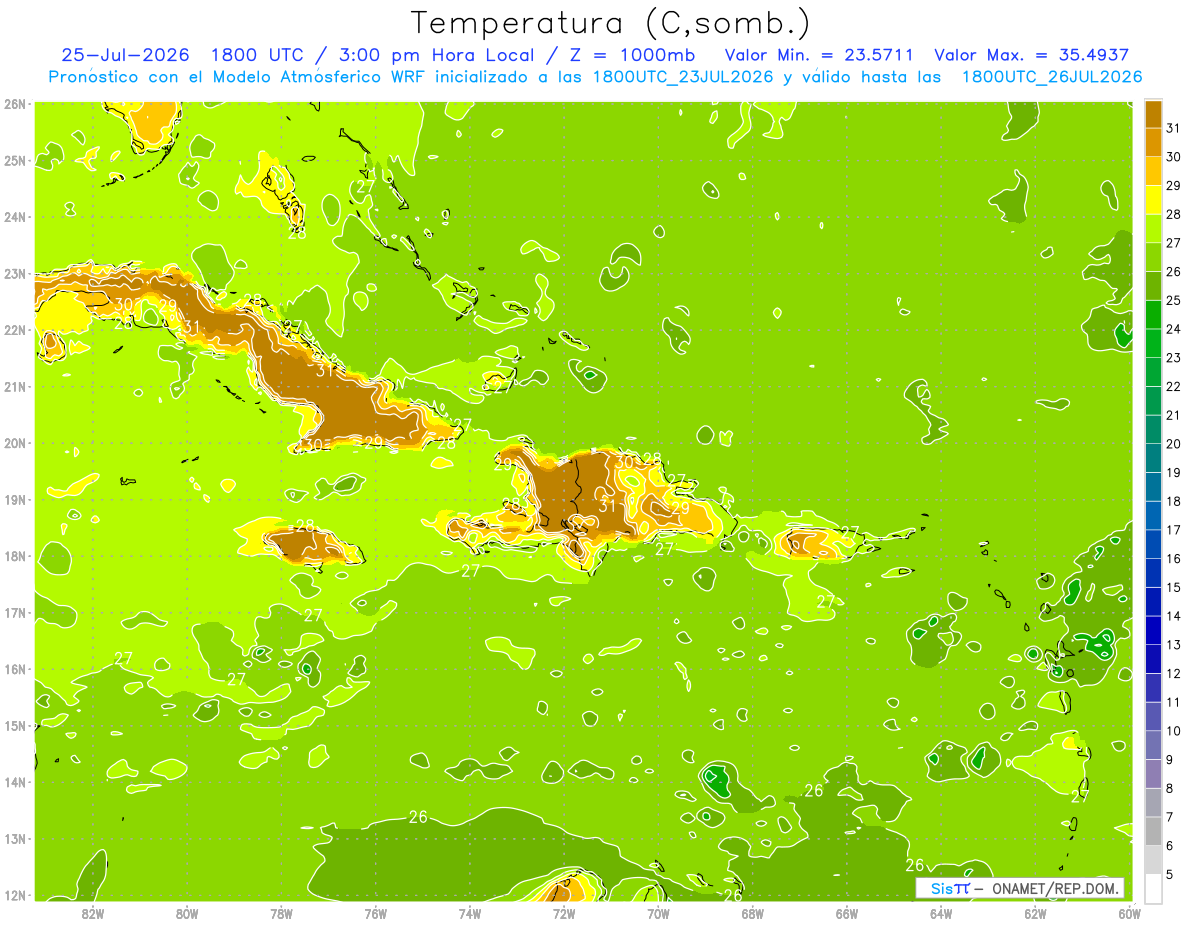The height and width of the screenshot is (927, 1200).
Task: Click the '19N' latitude axis label
Action: pos(15,500)
